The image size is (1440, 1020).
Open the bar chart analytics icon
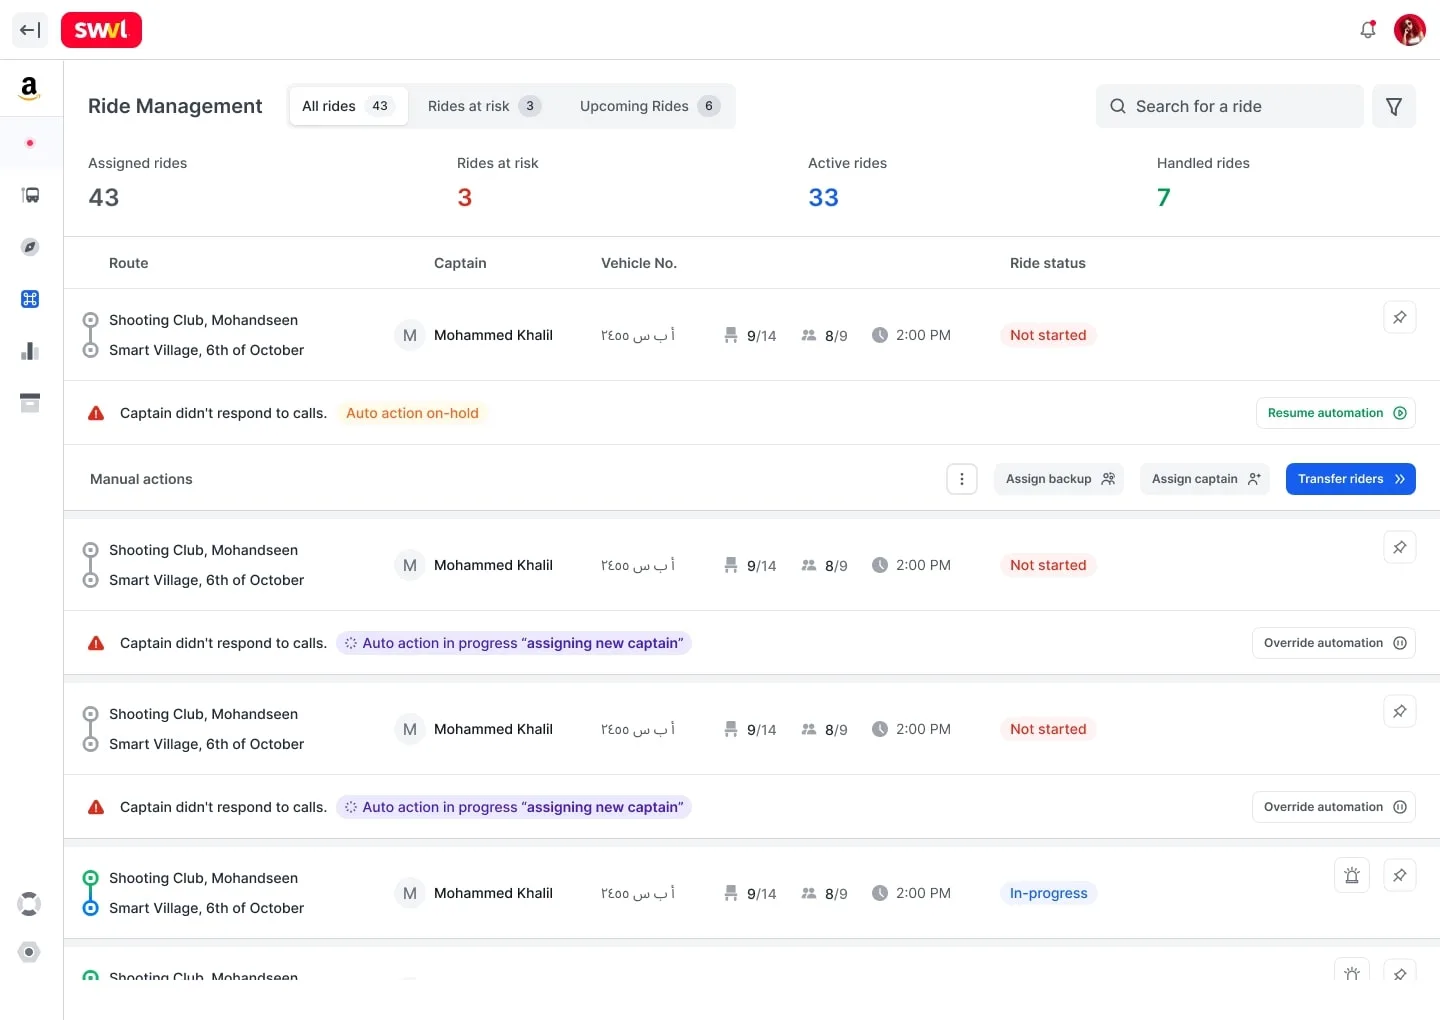pyautogui.click(x=30, y=351)
